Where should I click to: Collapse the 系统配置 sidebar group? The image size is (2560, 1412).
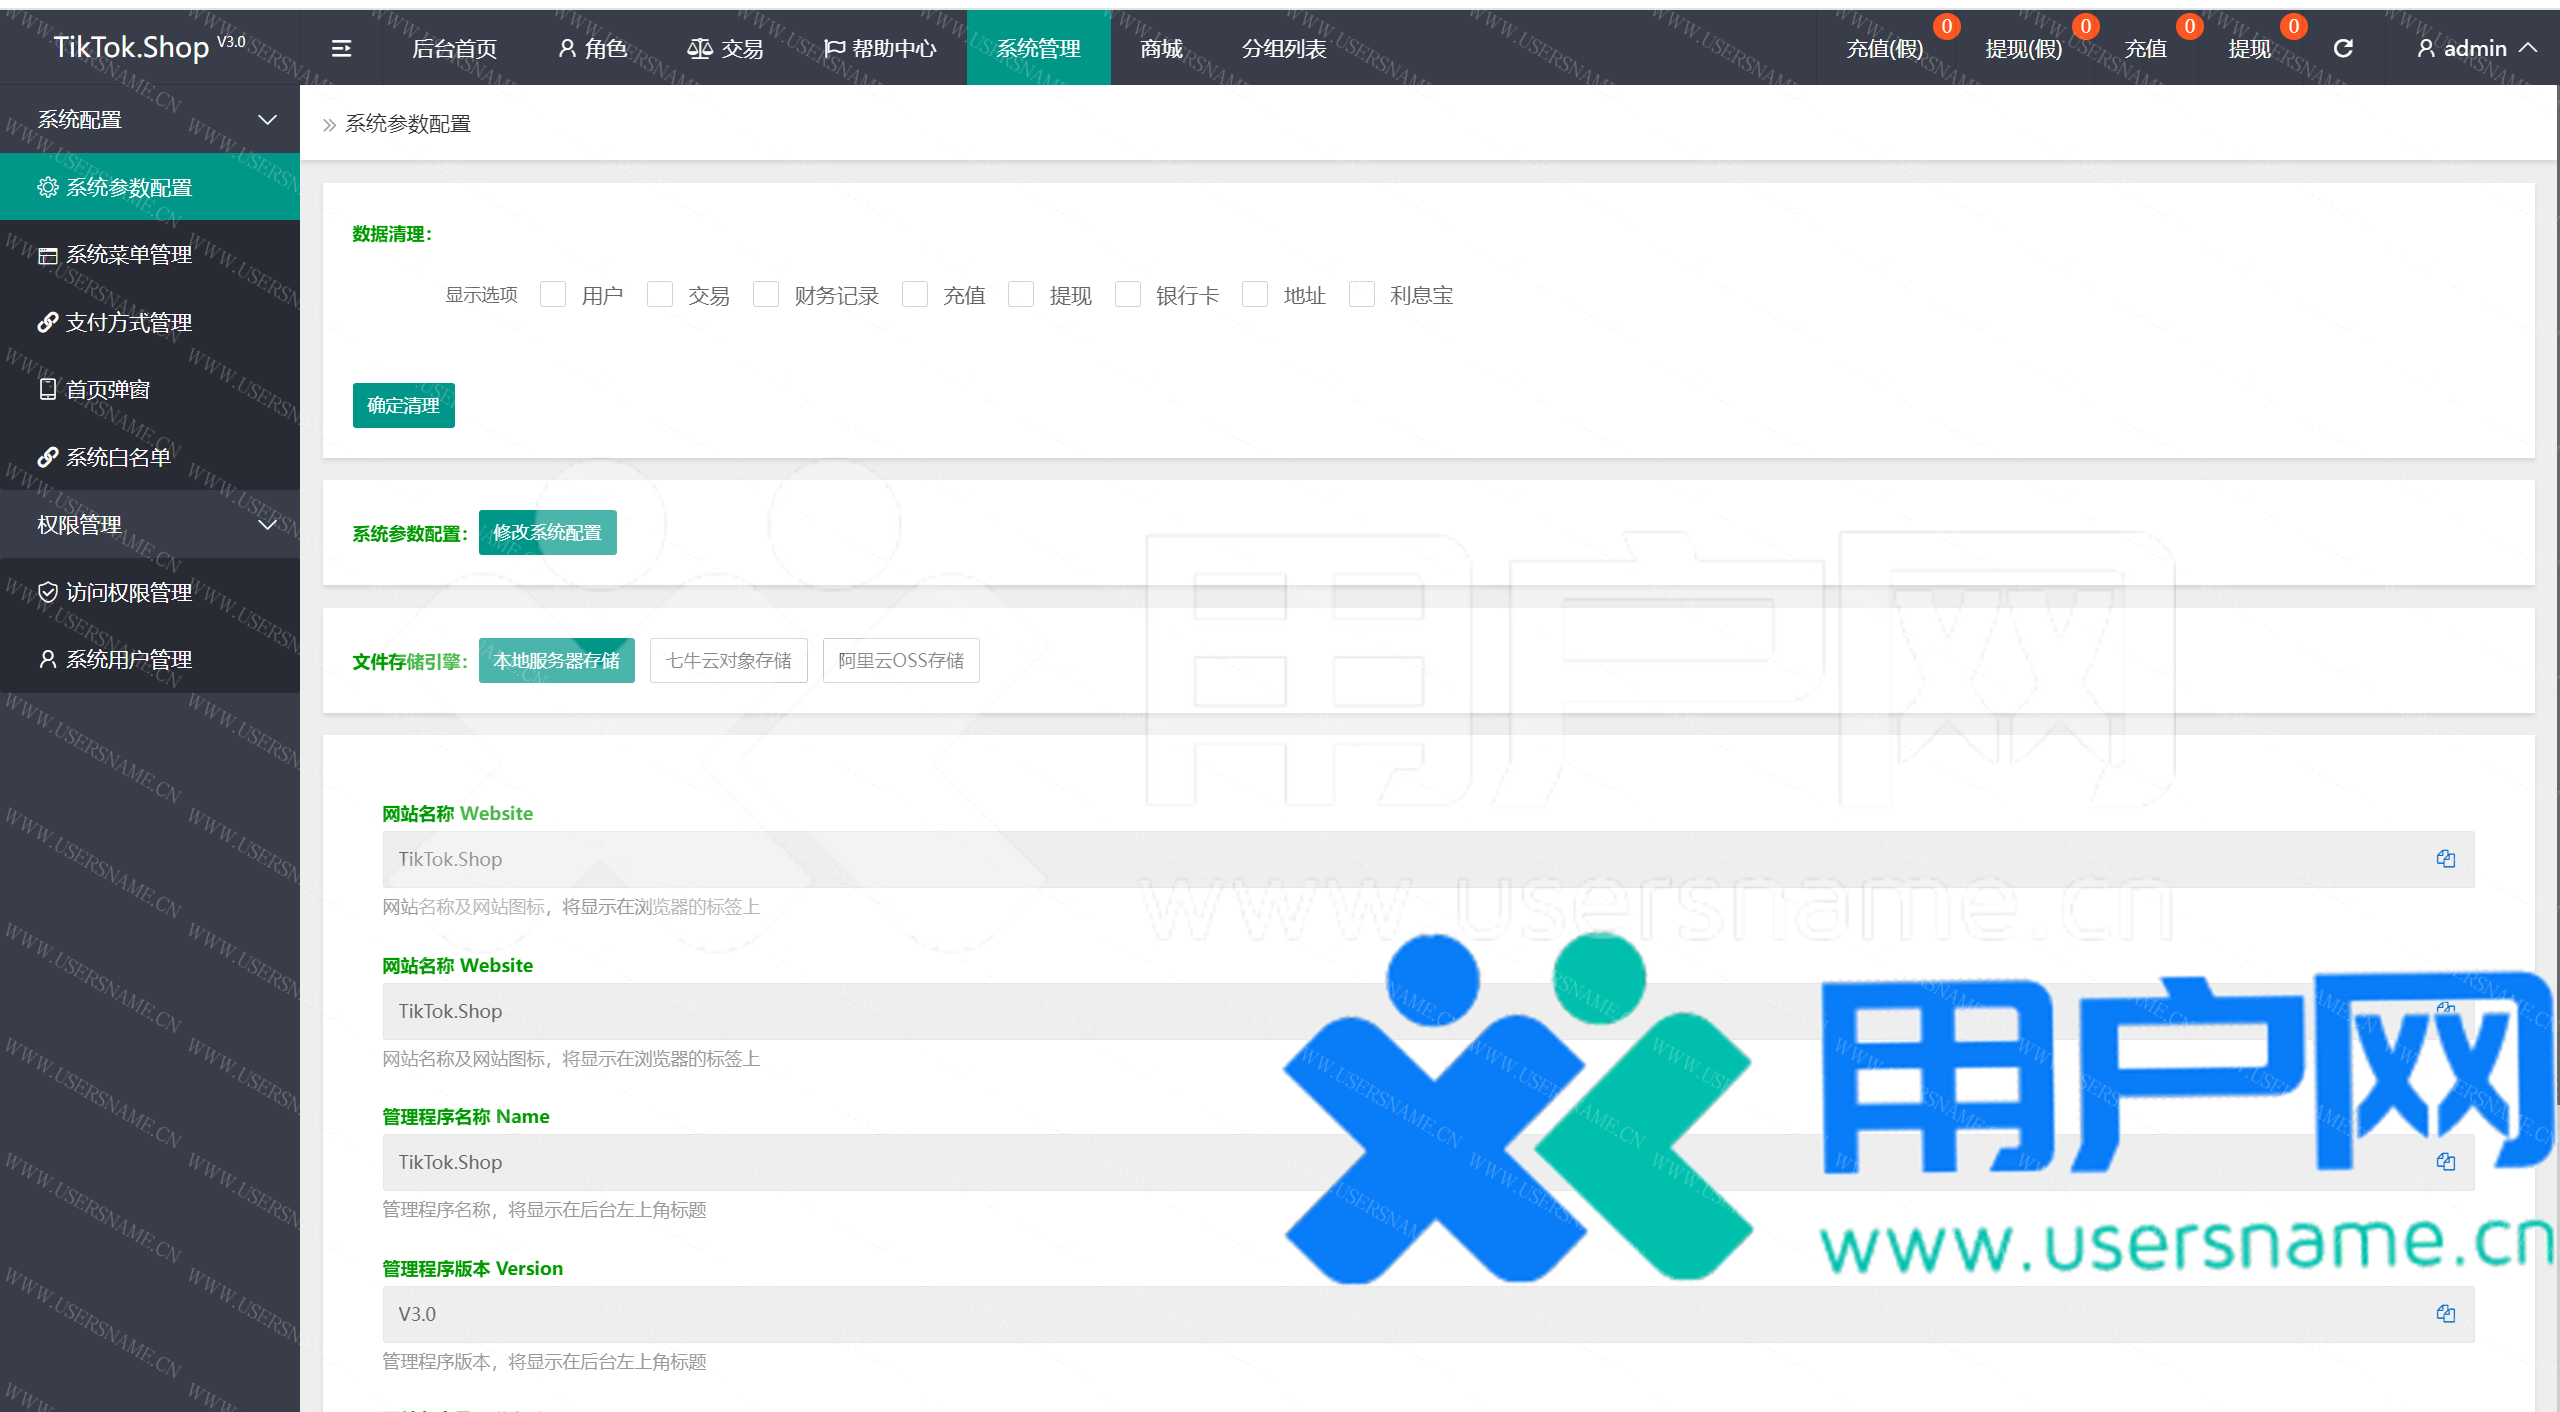coord(150,120)
